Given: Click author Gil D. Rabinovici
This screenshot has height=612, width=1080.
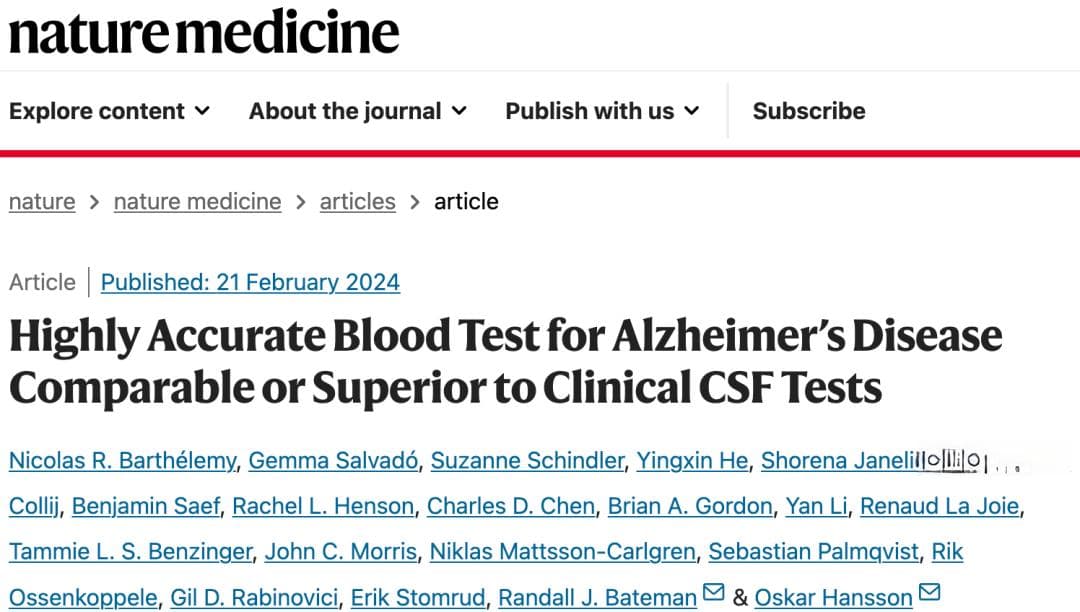Looking at the screenshot, I should tap(254, 598).
